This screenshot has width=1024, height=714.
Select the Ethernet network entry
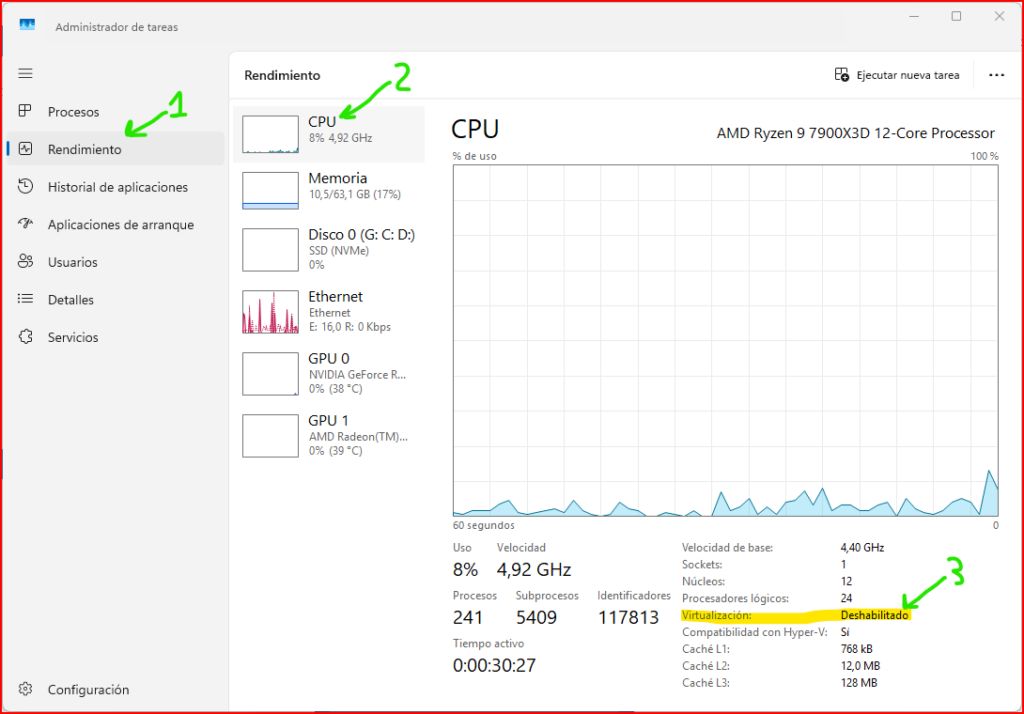click(x=328, y=311)
